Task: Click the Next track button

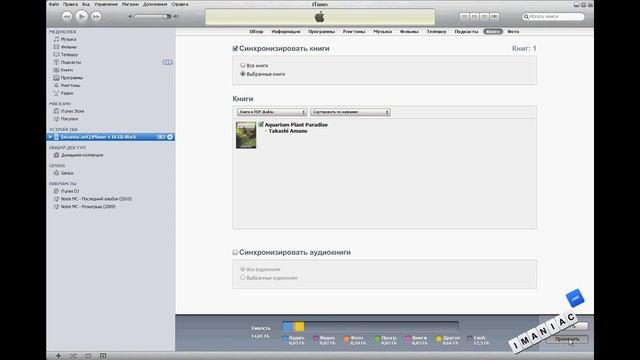Action: pyautogui.click(x=96, y=16)
